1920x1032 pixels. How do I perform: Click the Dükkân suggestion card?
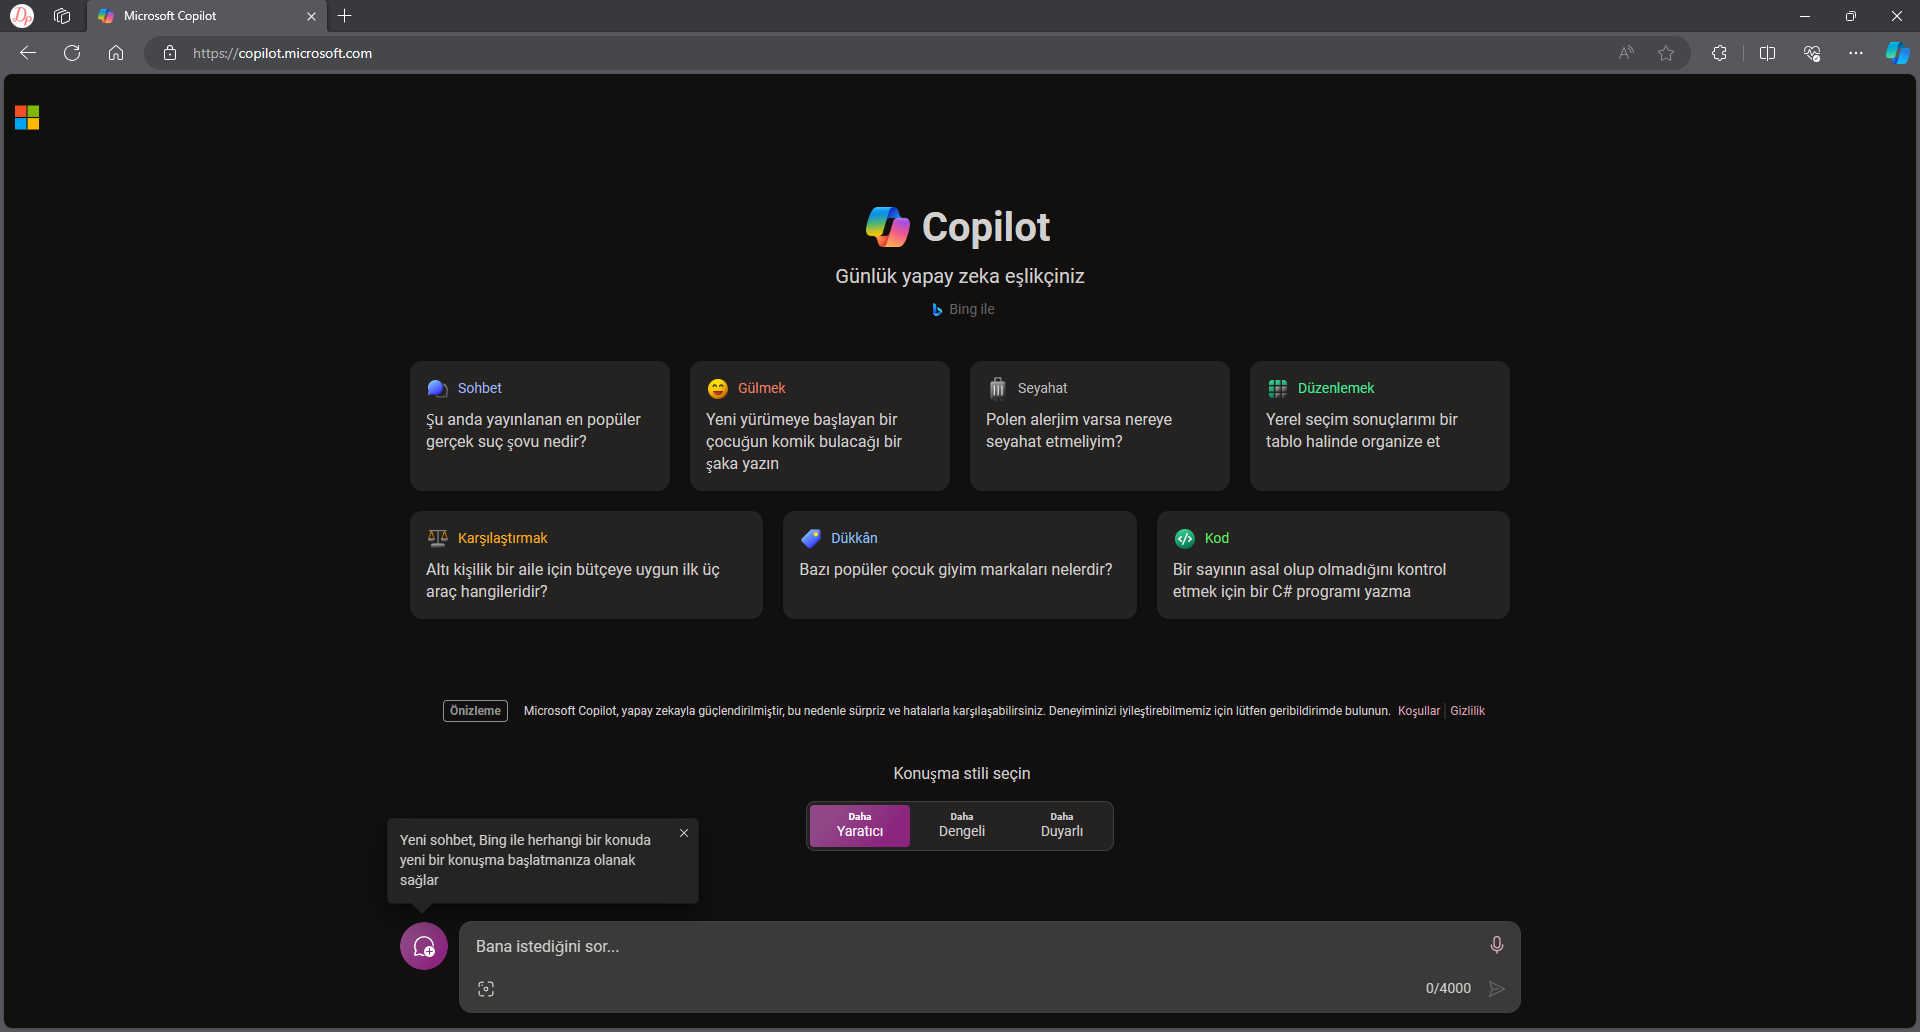tap(960, 565)
